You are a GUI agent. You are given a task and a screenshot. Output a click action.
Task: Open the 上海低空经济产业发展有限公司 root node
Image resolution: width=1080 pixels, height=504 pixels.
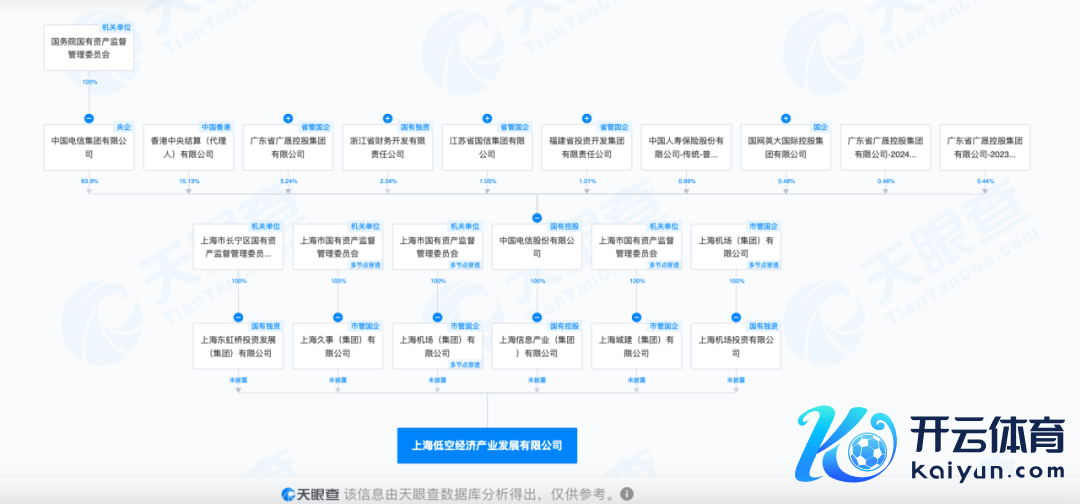coord(487,445)
